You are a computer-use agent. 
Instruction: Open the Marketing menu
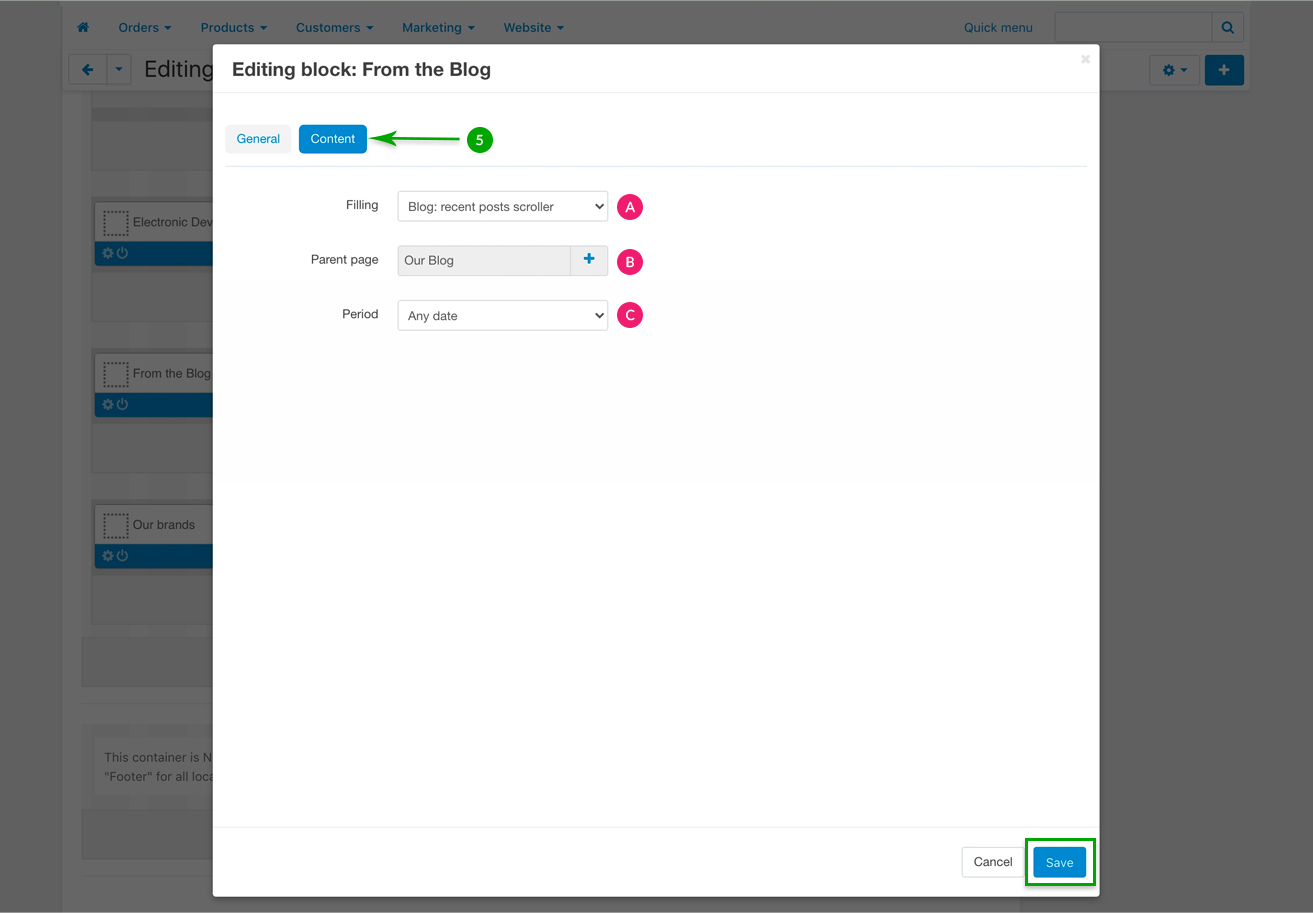[438, 27]
